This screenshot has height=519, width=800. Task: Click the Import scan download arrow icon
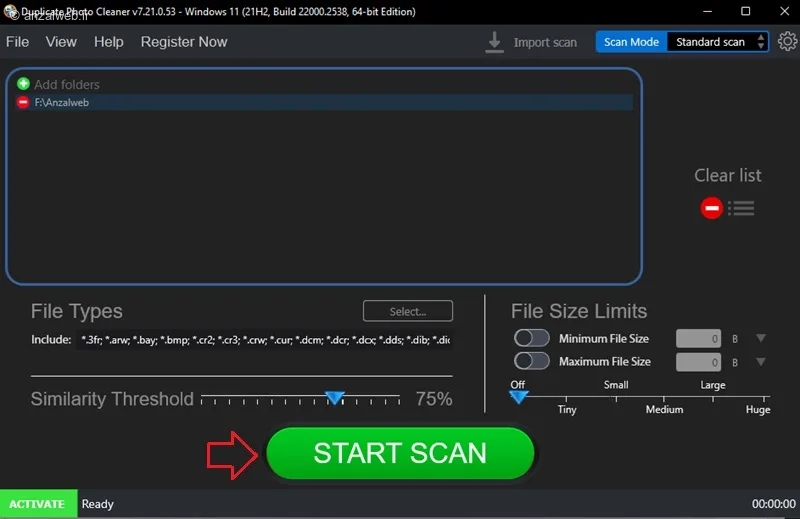pos(494,42)
